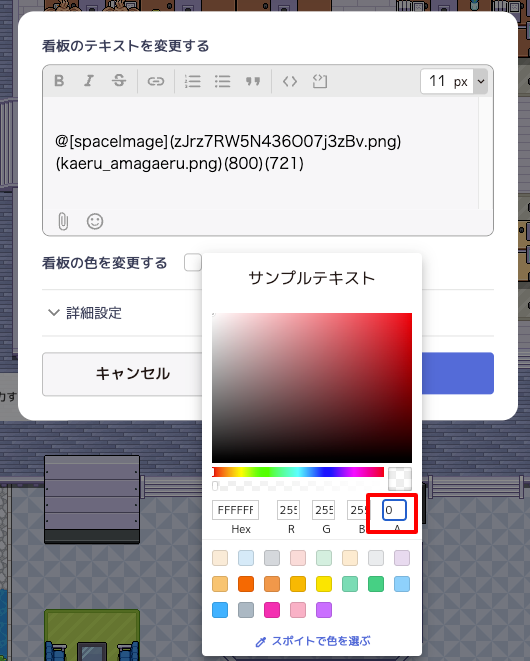Select the gray swatch in the bottom row
The image size is (530, 661).
coord(246,610)
